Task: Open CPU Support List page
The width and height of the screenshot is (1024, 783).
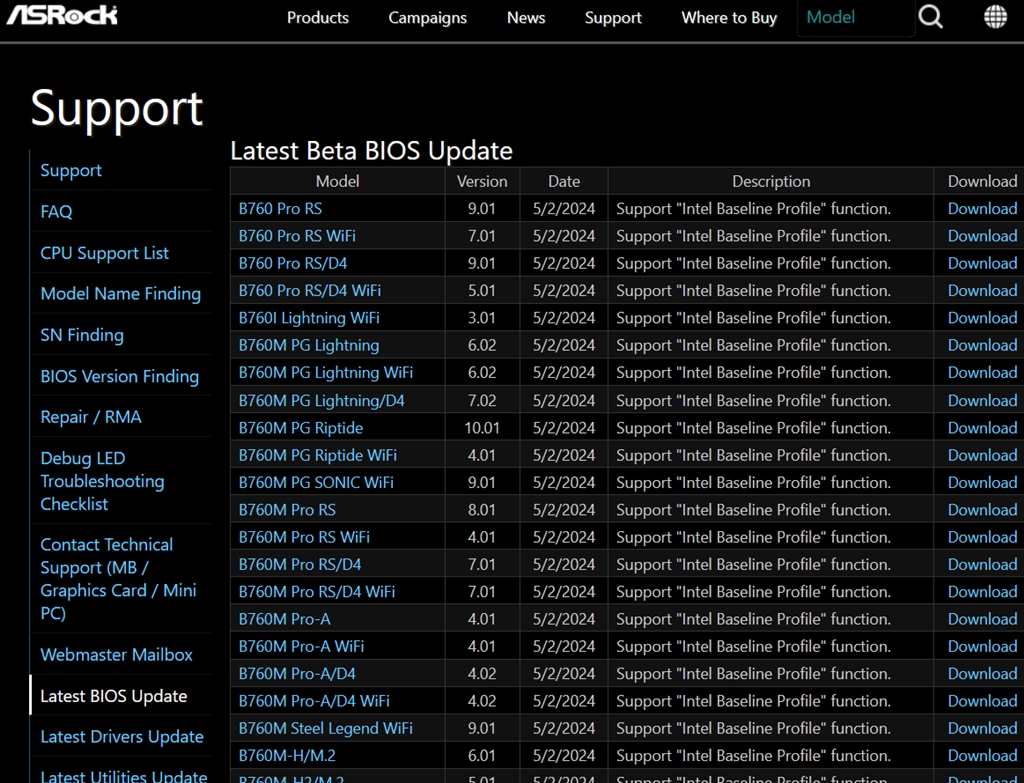Action: pos(104,253)
